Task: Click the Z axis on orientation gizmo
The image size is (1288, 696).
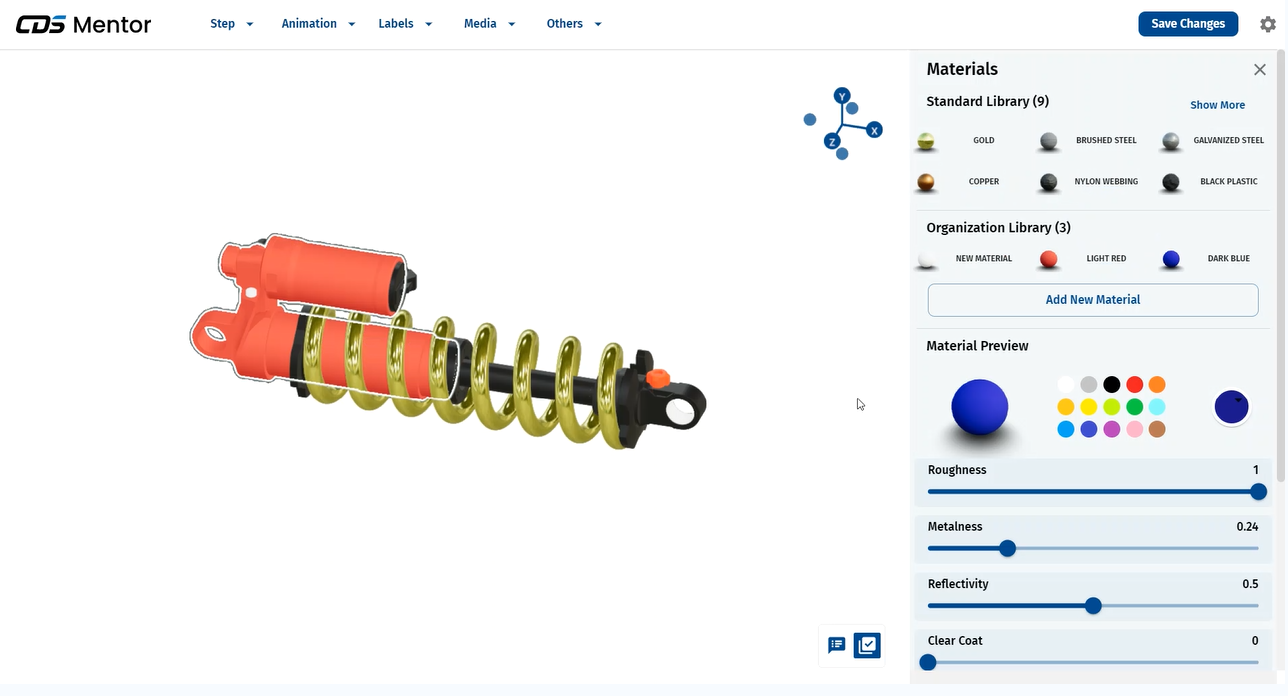Action: pyautogui.click(x=831, y=142)
